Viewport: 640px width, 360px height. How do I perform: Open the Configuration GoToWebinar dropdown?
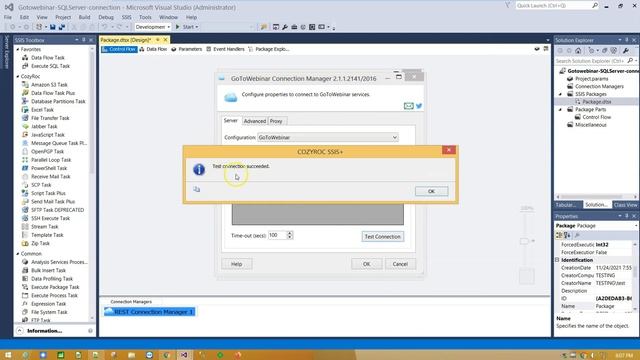click(328, 138)
